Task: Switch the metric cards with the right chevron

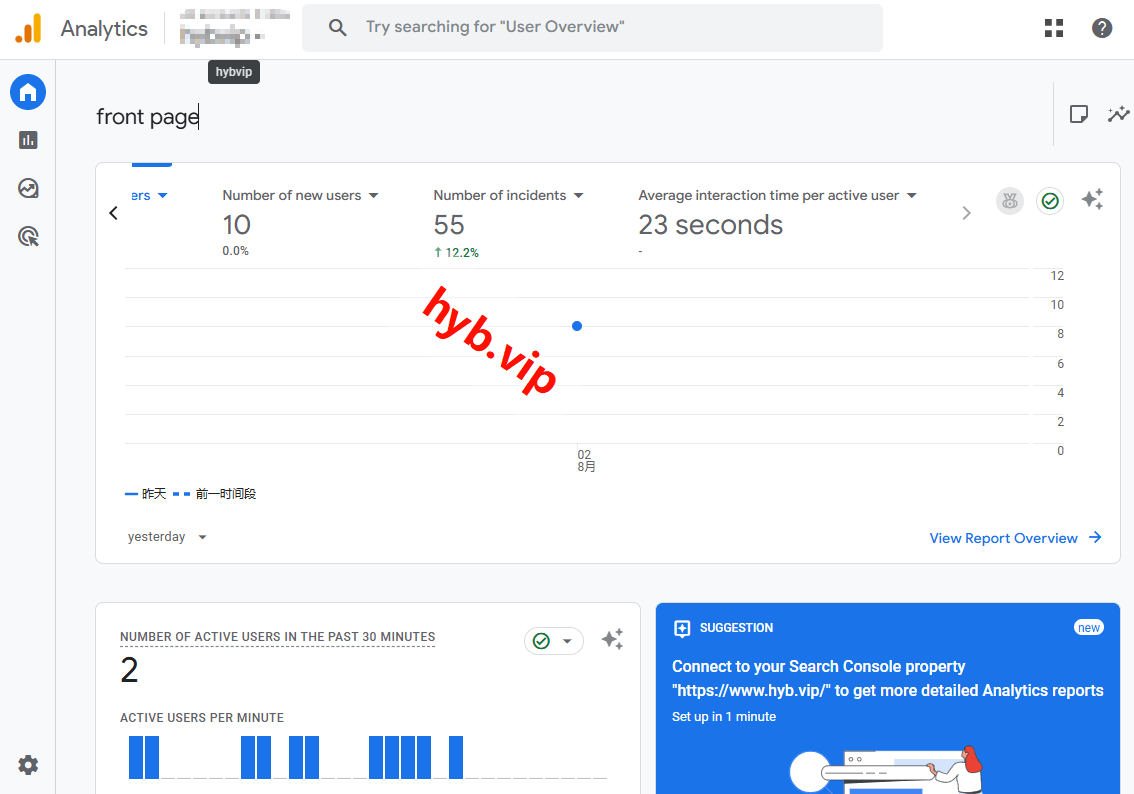Action: pyautogui.click(x=966, y=212)
